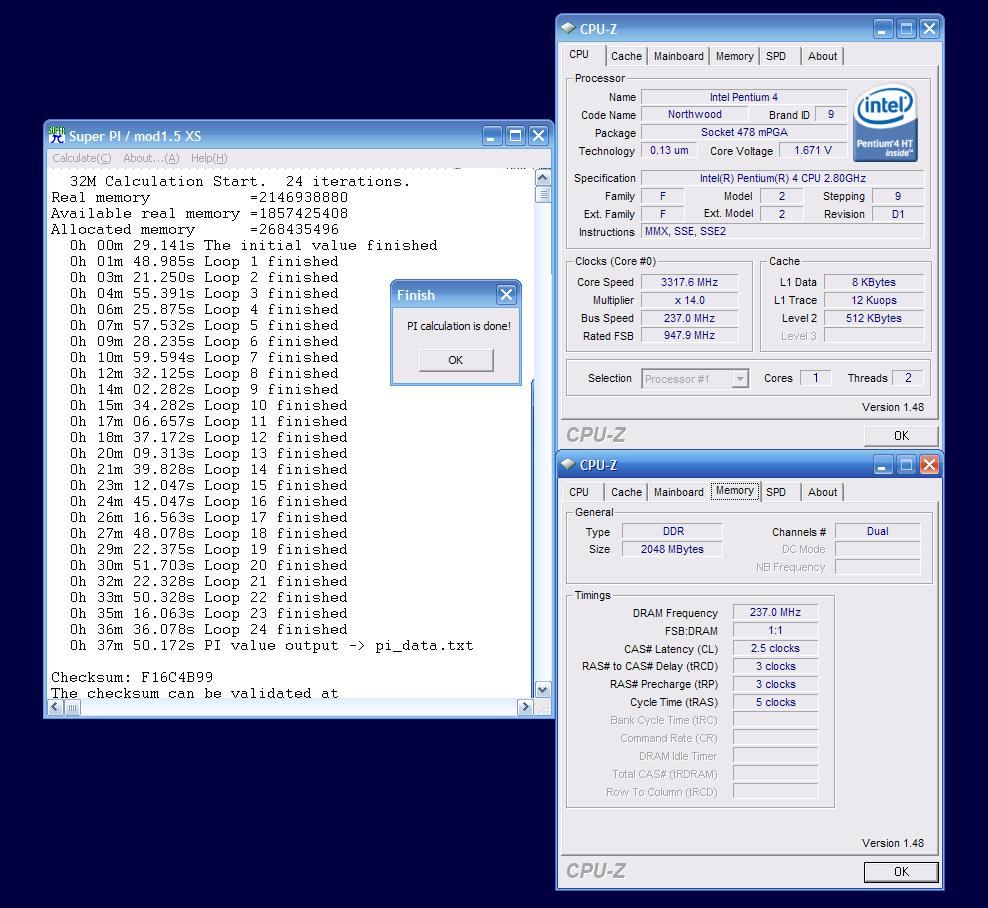Viewport: 988px width, 908px height.
Task: Click the Multiplier x 14.0 value
Action: pyautogui.click(x=689, y=301)
